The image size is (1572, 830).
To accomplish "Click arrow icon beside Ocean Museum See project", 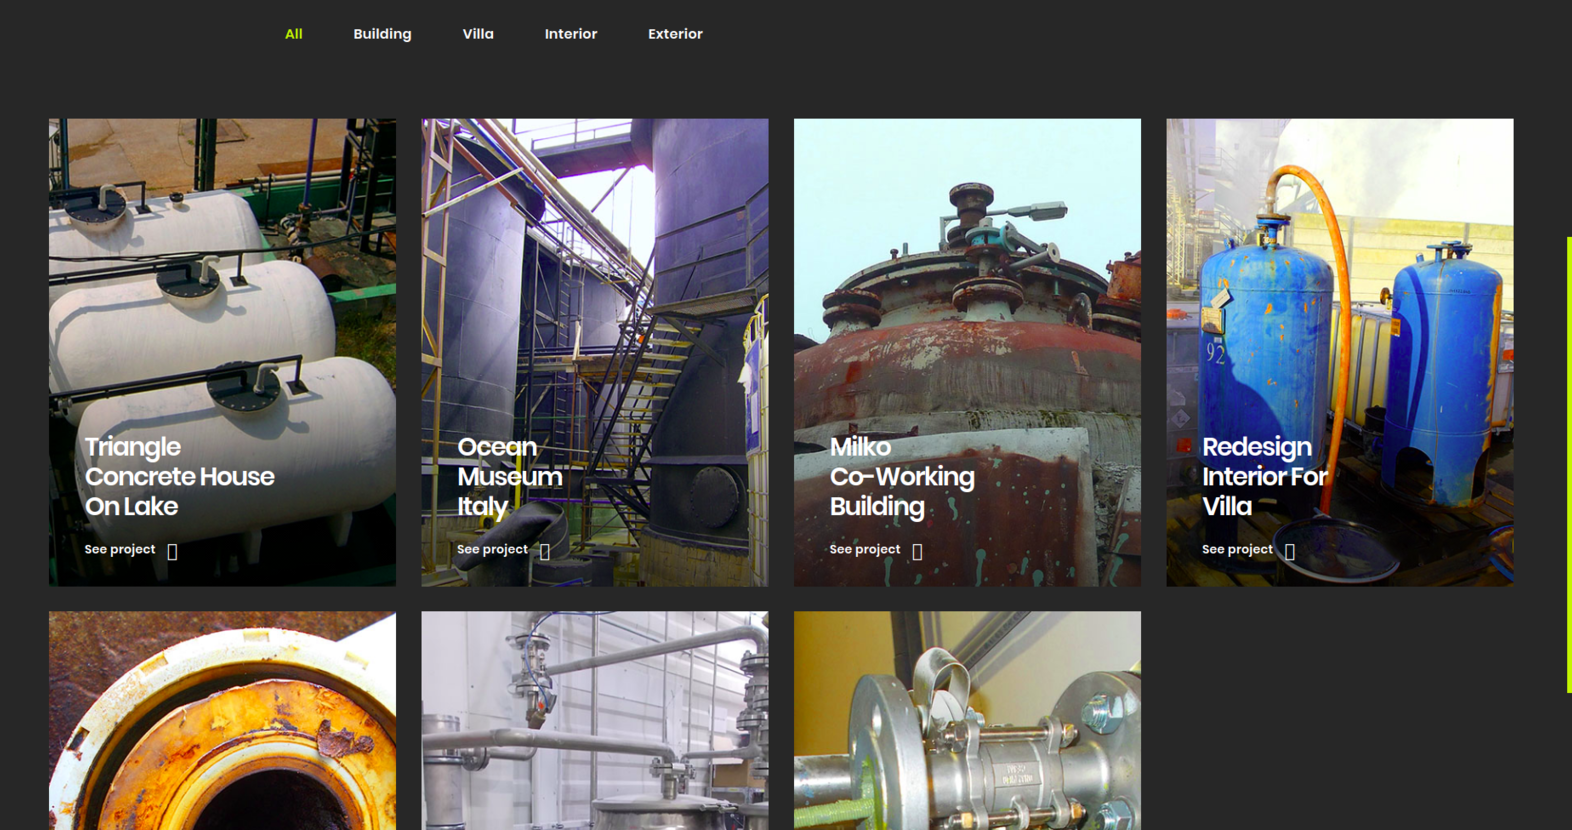I will pos(545,552).
